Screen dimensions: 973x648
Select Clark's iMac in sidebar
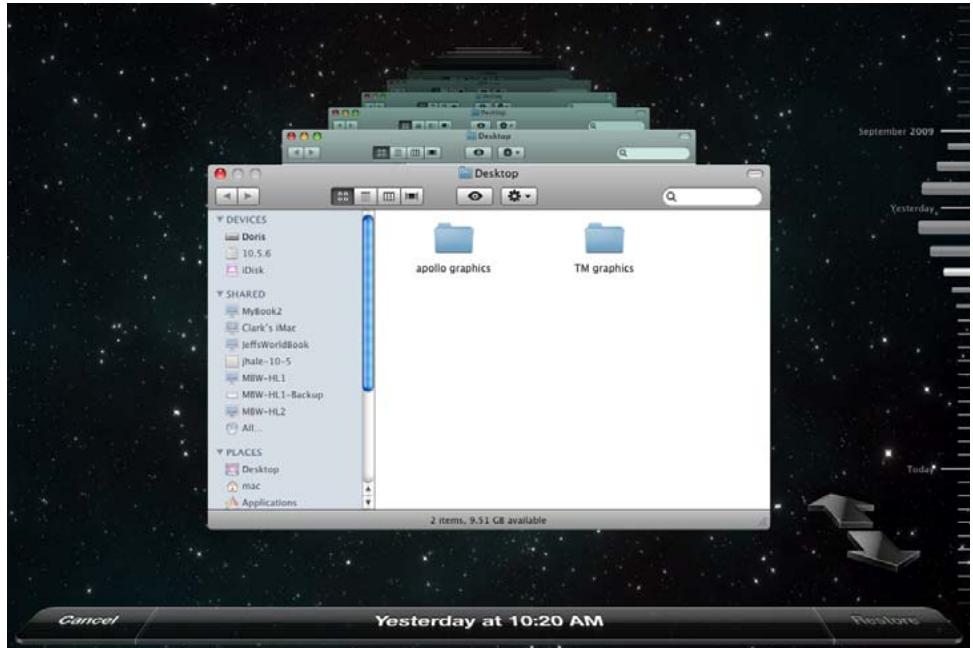coord(261,328)
